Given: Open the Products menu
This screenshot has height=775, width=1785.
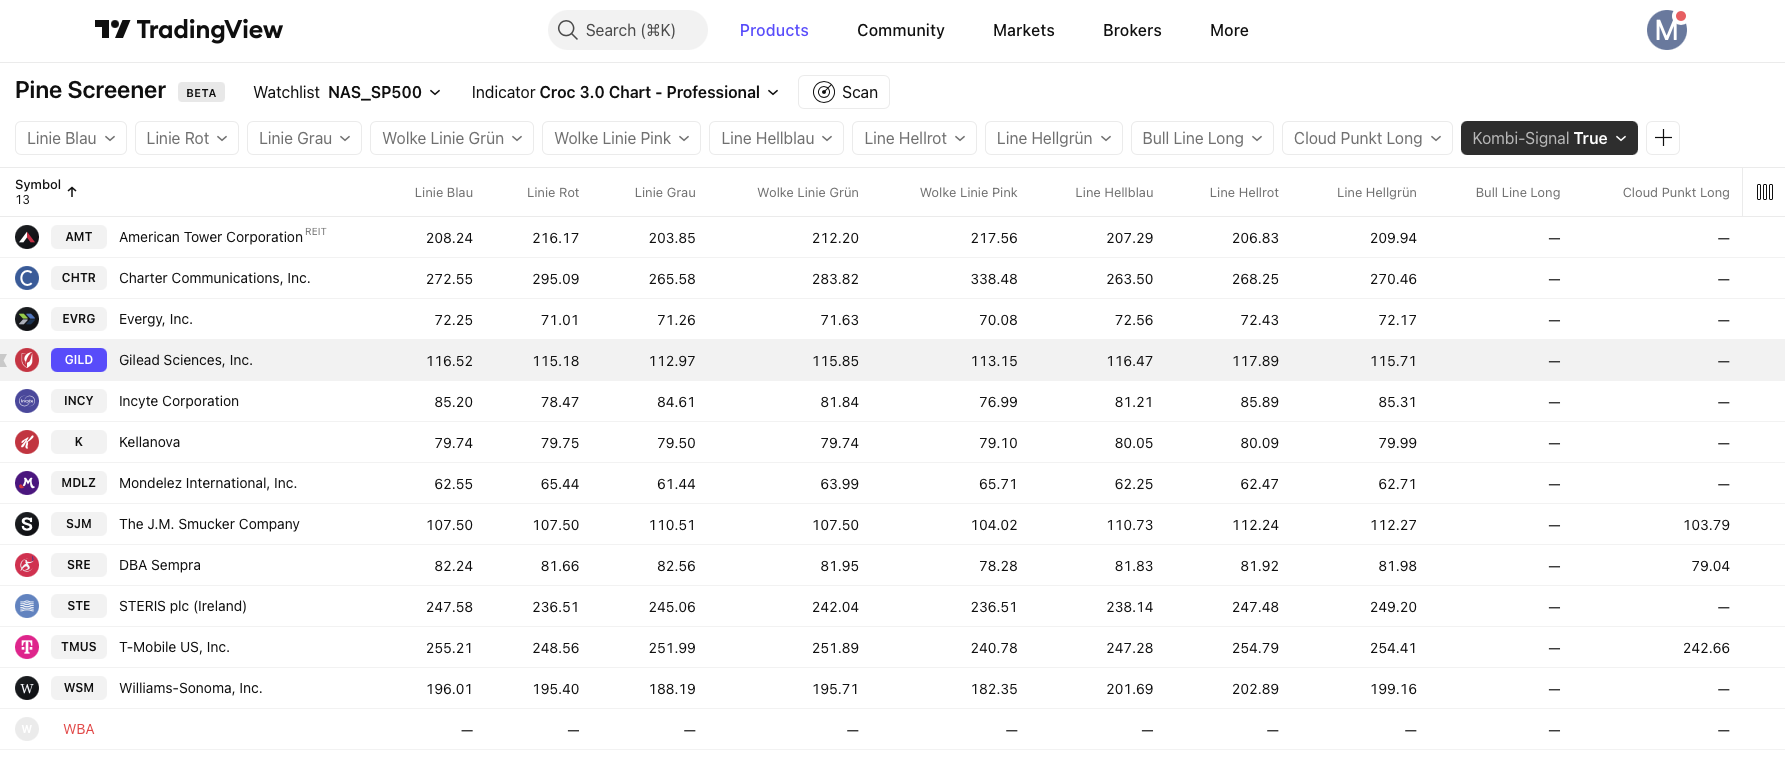Looking at the screenshot, I should (x=773, y=30).
